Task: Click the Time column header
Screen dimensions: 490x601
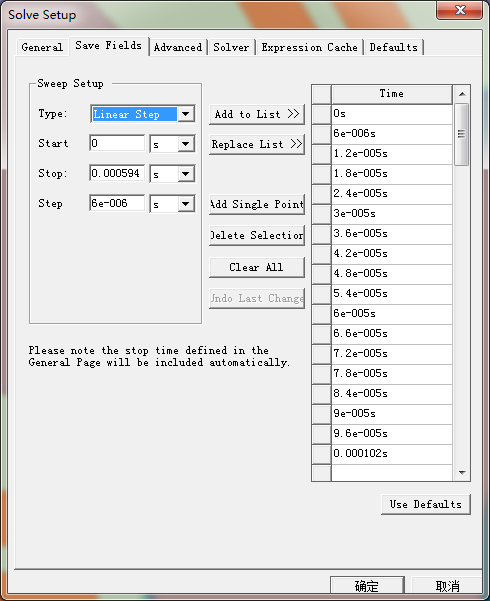Action: 392,94
